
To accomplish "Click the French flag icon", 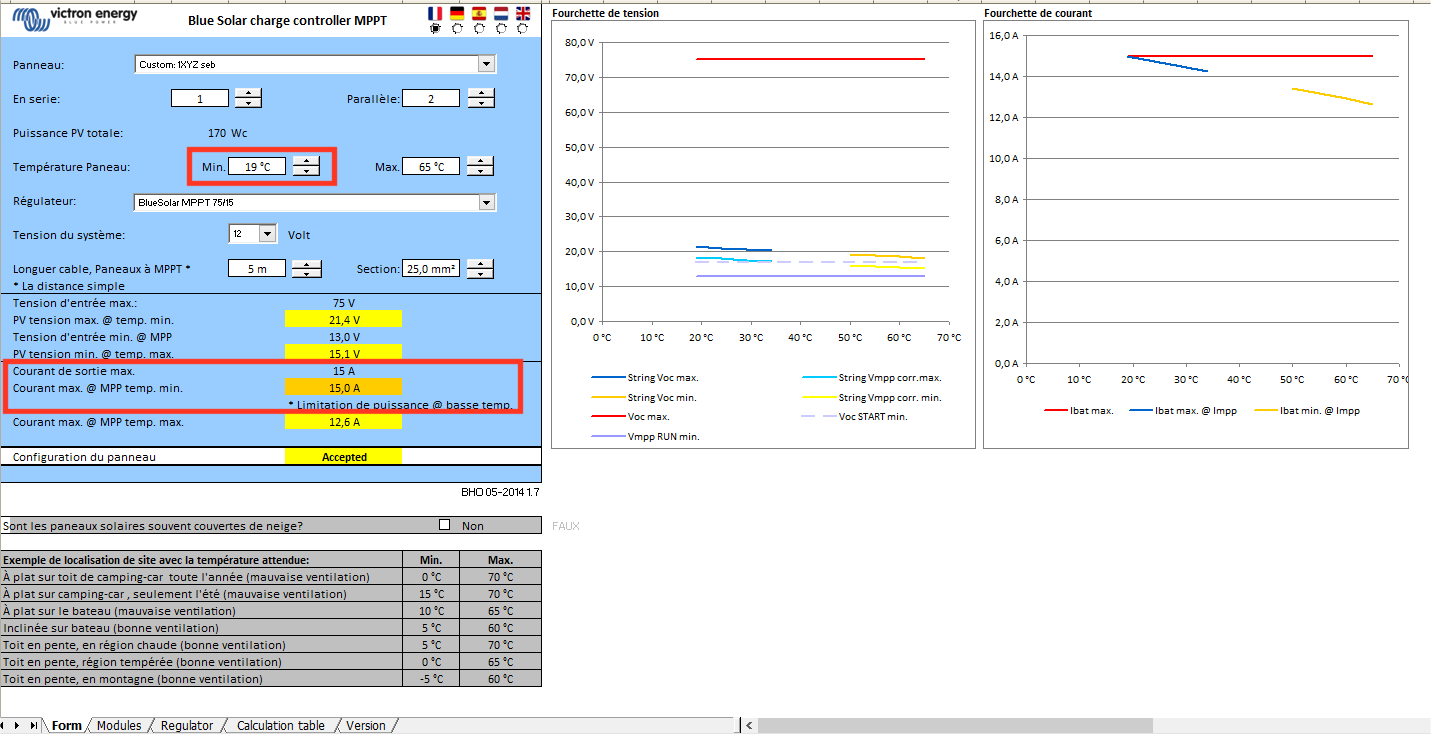I will click(x=435, y=13).
